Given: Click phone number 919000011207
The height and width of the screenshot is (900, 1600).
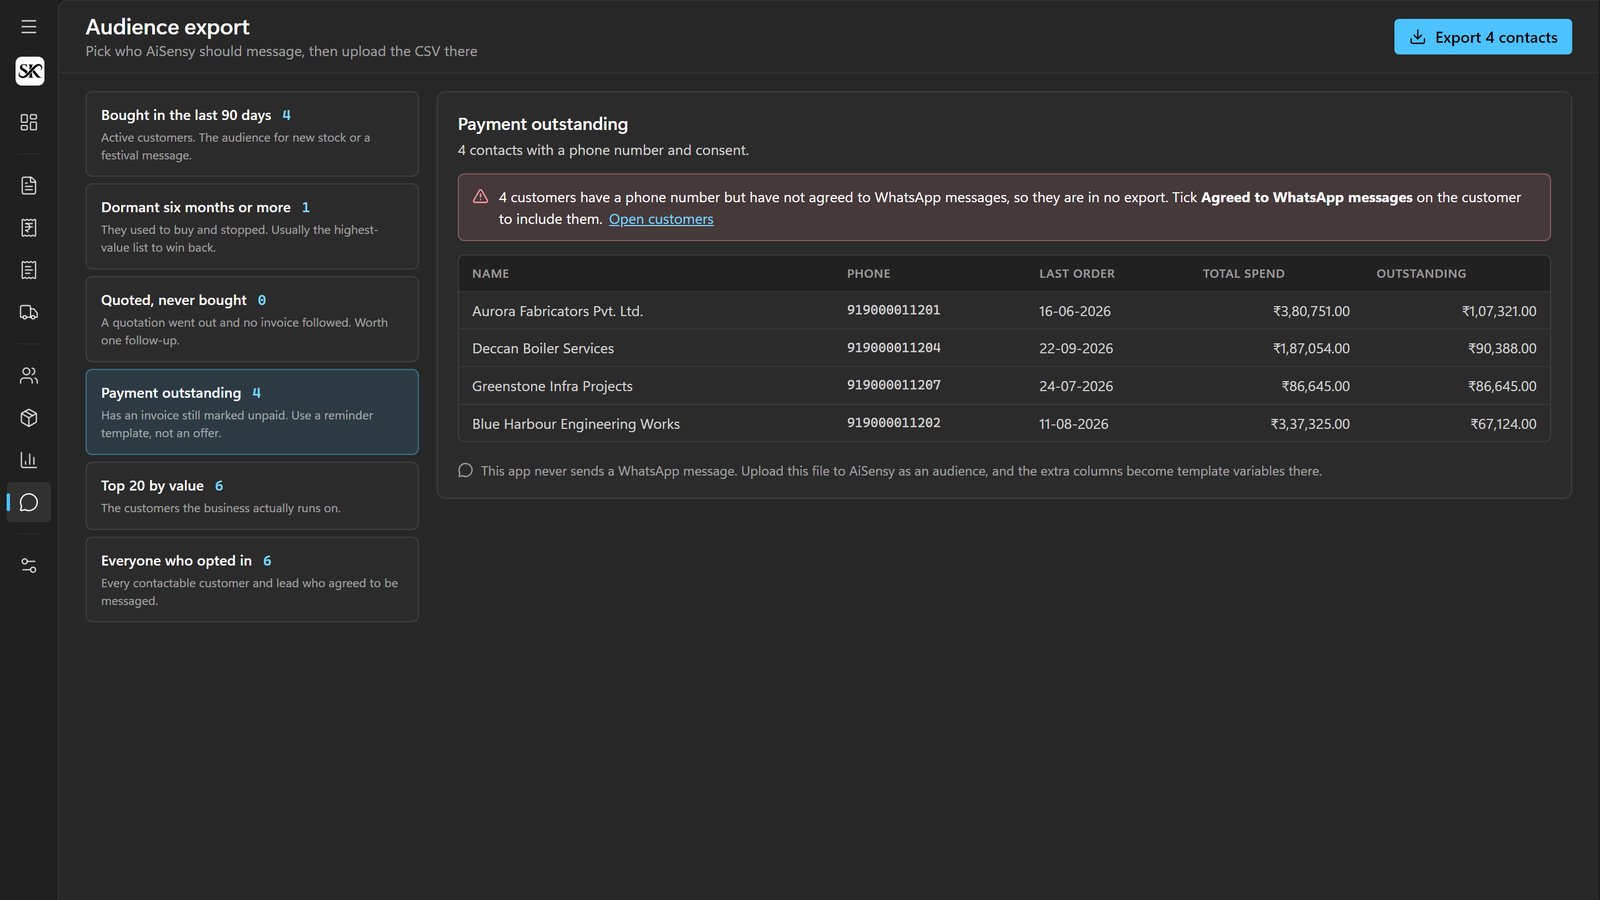Looking at the screenshot, I should [x=894, y=385].
